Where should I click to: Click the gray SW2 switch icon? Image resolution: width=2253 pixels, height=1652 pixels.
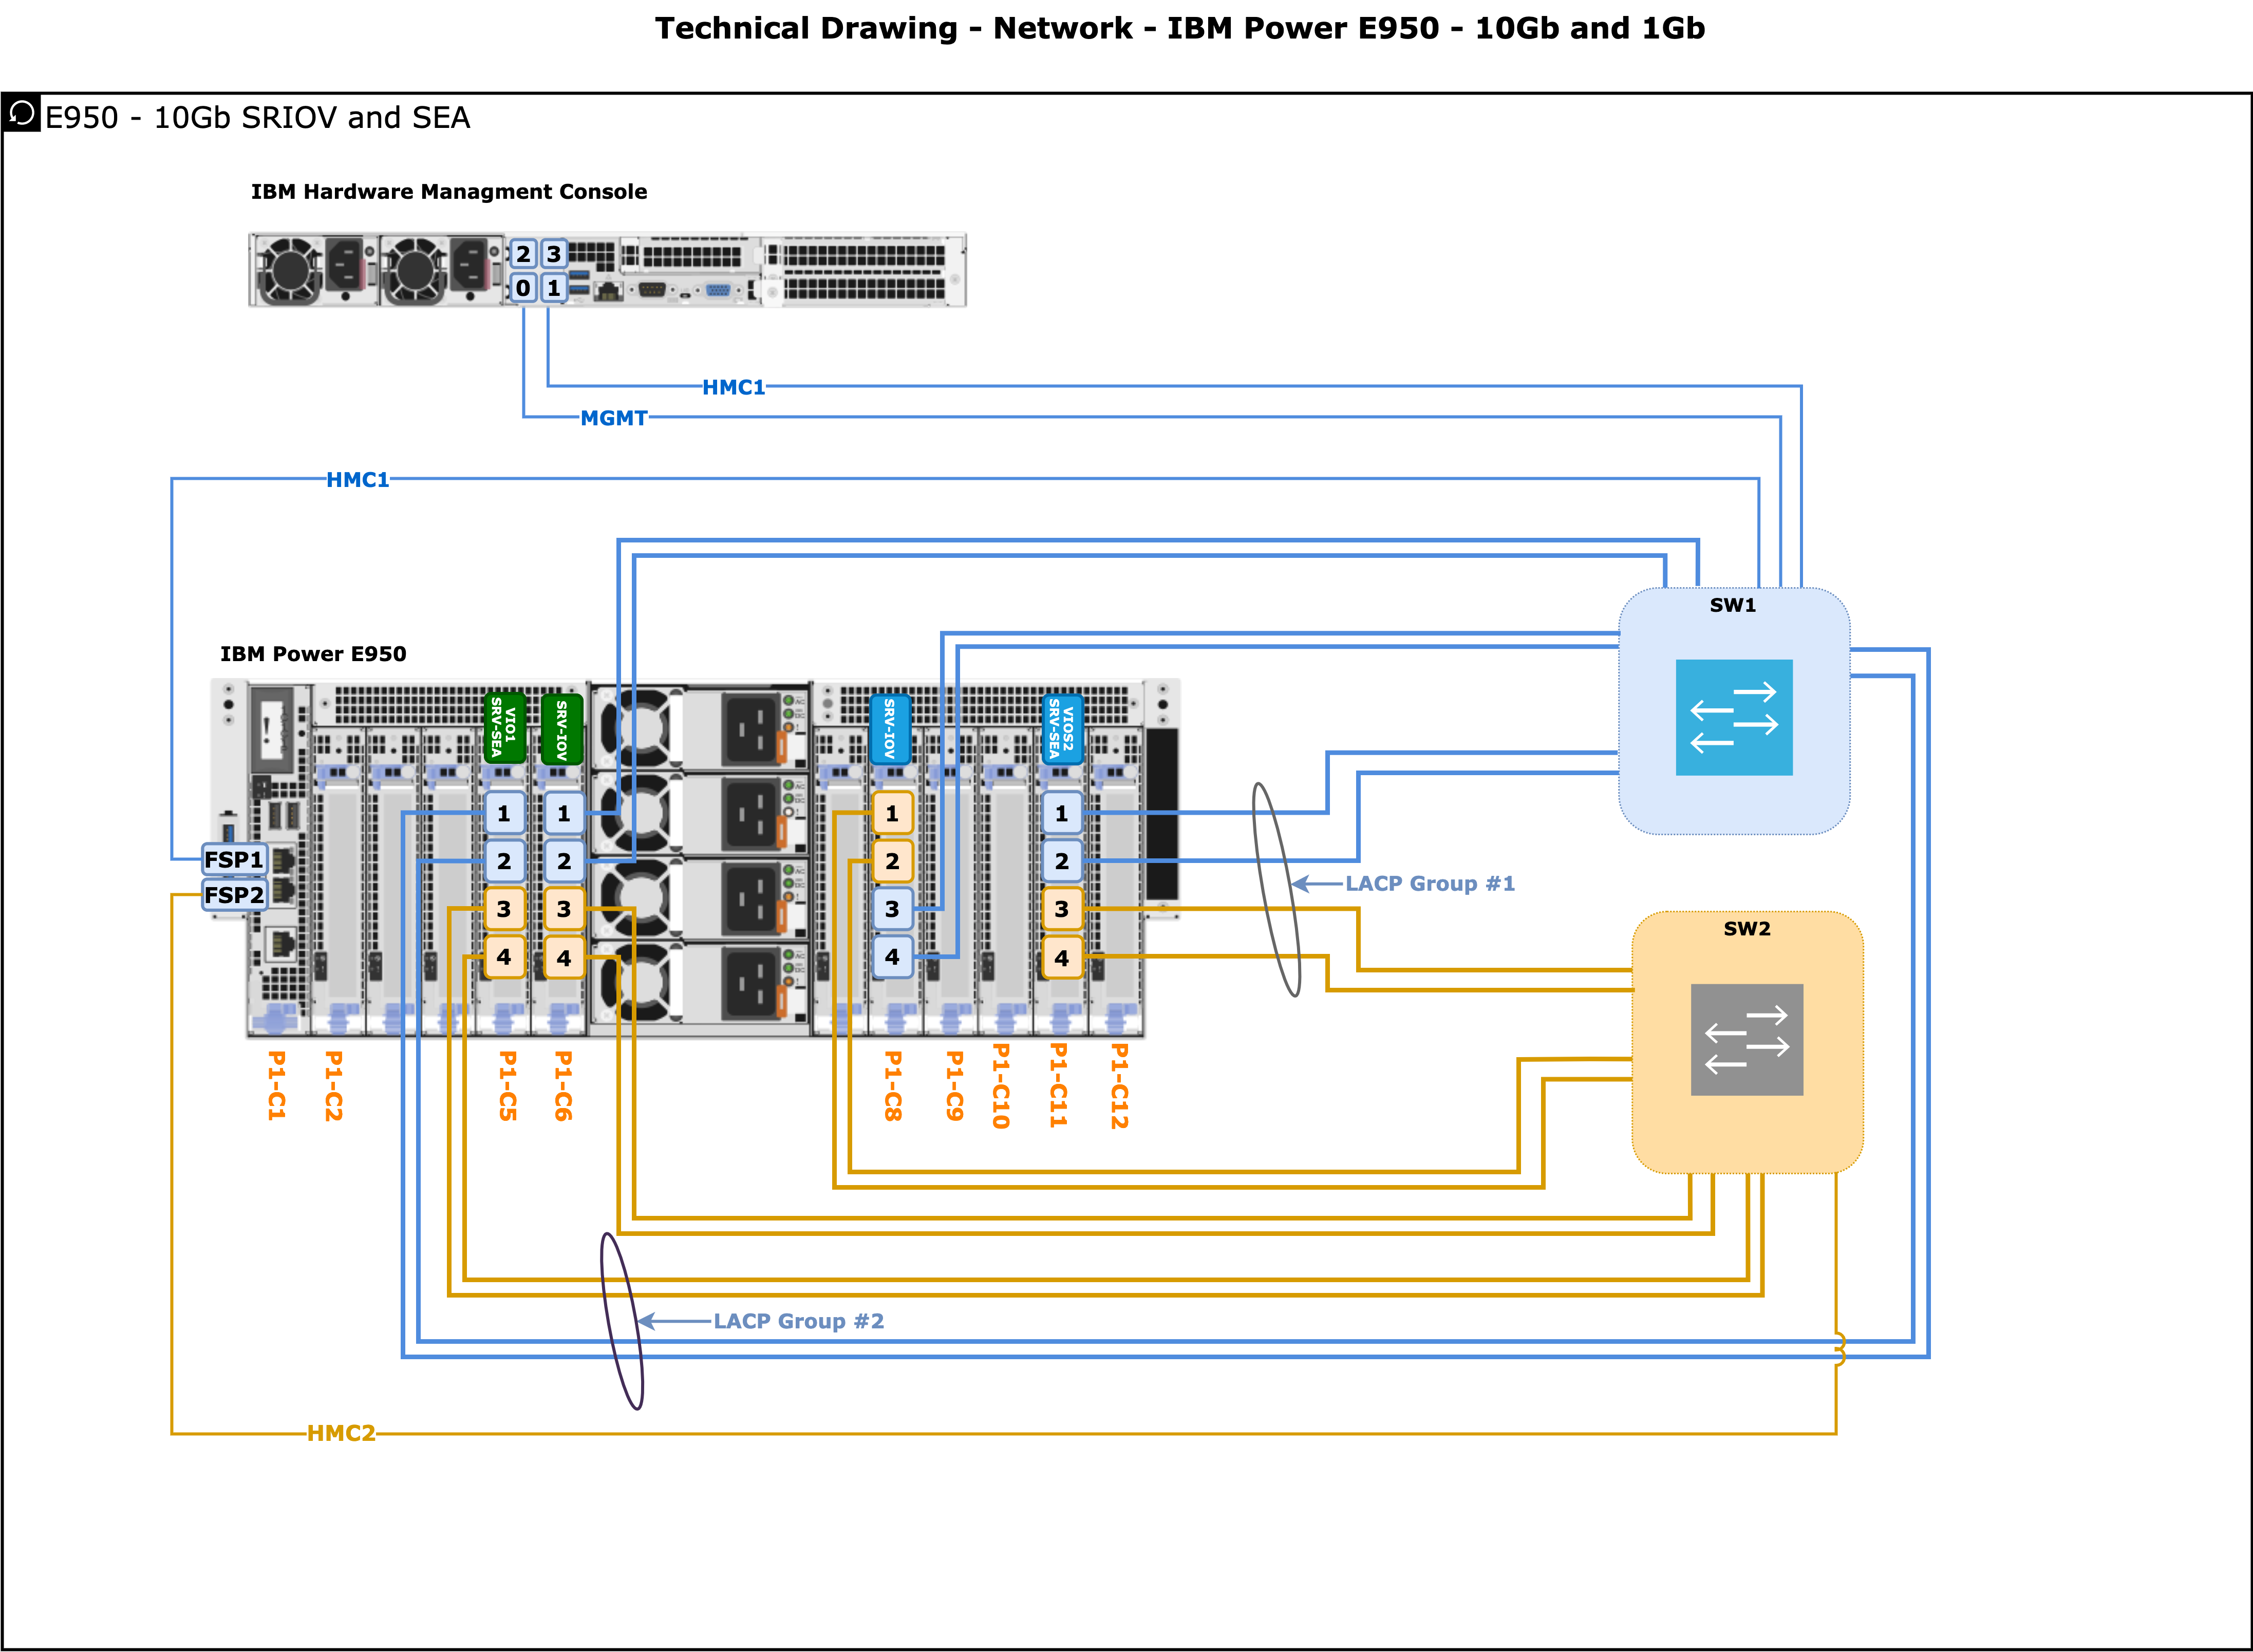1746,1040
